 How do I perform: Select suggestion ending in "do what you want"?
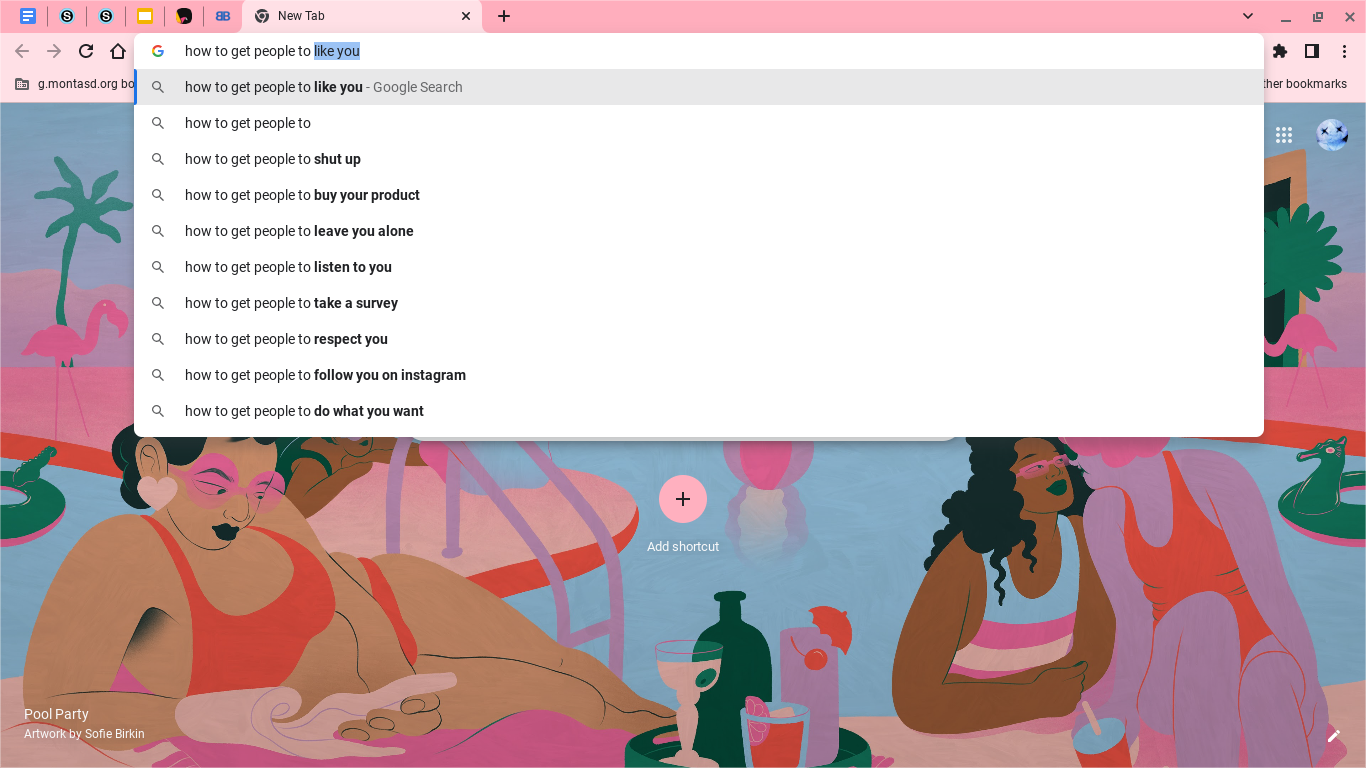click(x=699, y=411)
